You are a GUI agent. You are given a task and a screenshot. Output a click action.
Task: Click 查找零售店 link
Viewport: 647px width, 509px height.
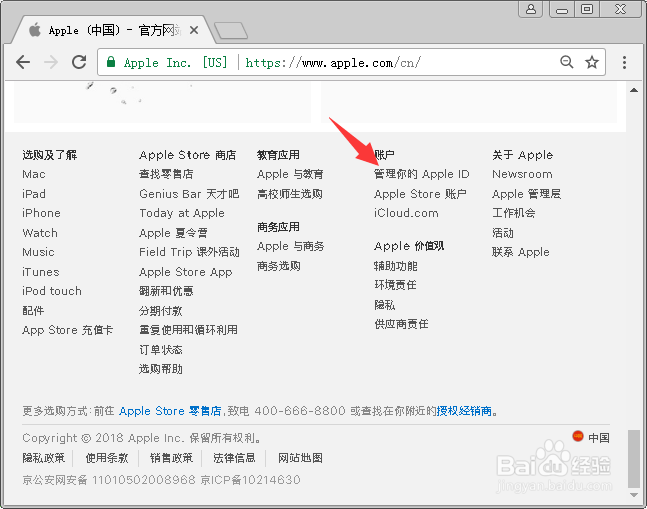point(166,174)
